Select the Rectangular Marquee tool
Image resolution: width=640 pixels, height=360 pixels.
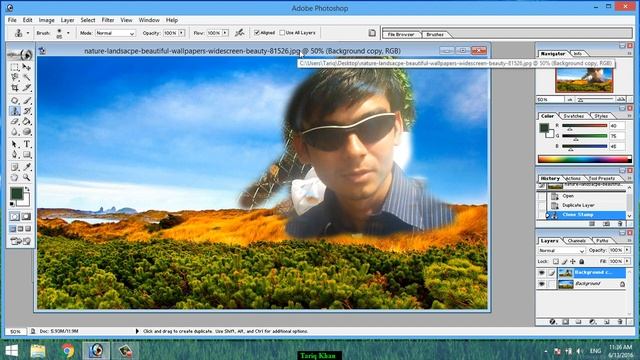pos(15,67)
